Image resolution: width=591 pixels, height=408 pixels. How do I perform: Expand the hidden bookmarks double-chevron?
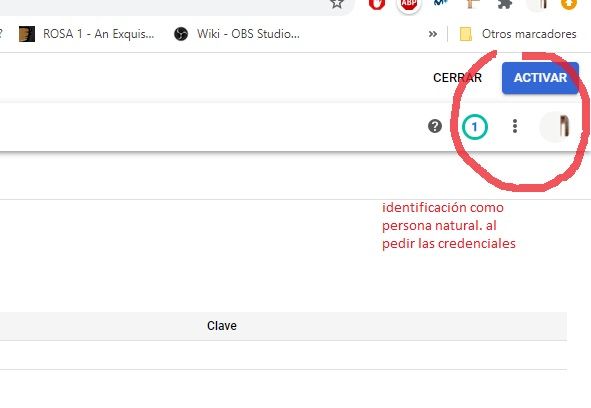433,34
